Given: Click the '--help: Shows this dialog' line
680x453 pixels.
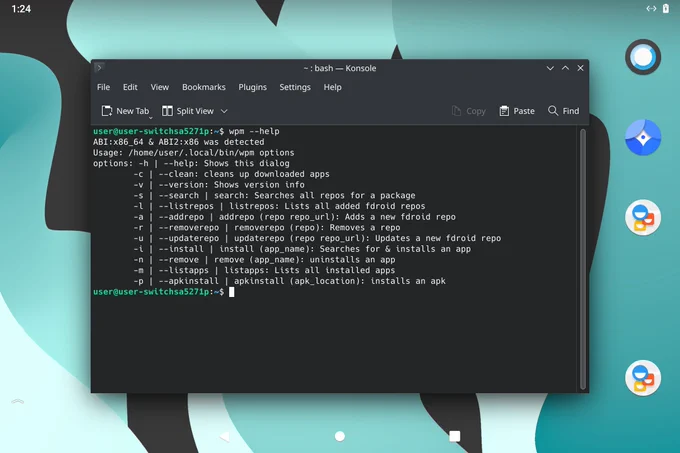Looking at the screenshot, I should tap(191, 163).
